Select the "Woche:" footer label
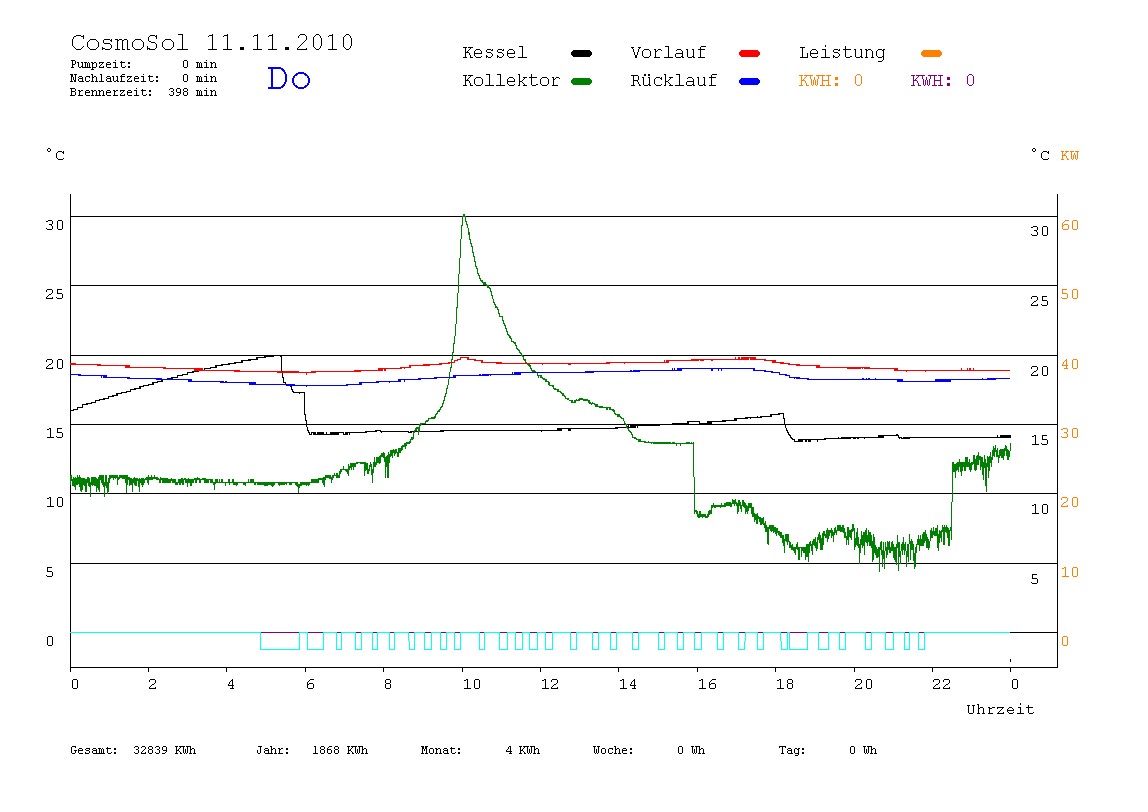The image size is (1148, 812). (x=613, y=750)
